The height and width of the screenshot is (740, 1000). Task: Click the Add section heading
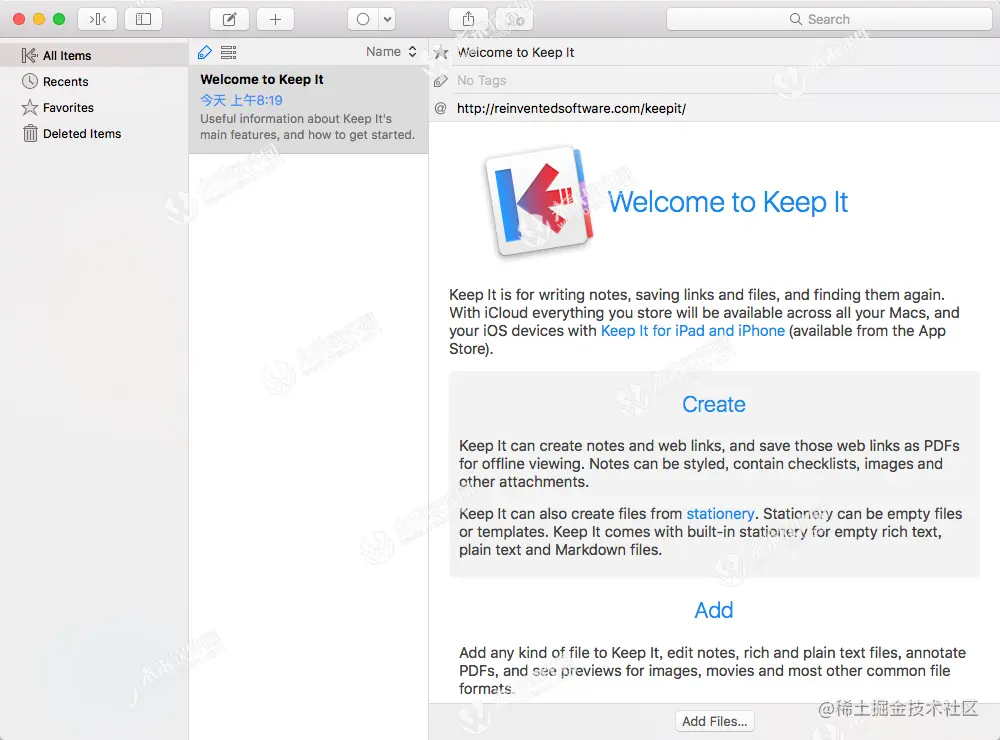pyautogui.click(x=714, y=610)
